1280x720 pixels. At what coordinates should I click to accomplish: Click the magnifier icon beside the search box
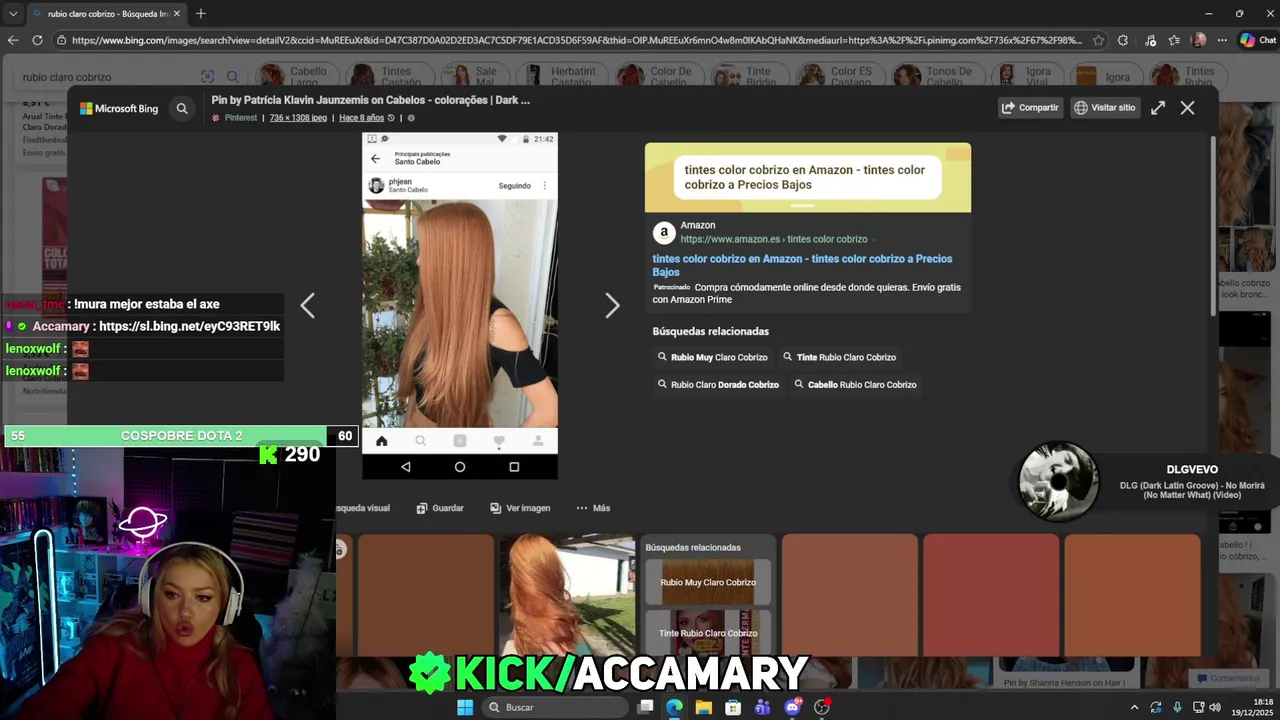[232, 77]
